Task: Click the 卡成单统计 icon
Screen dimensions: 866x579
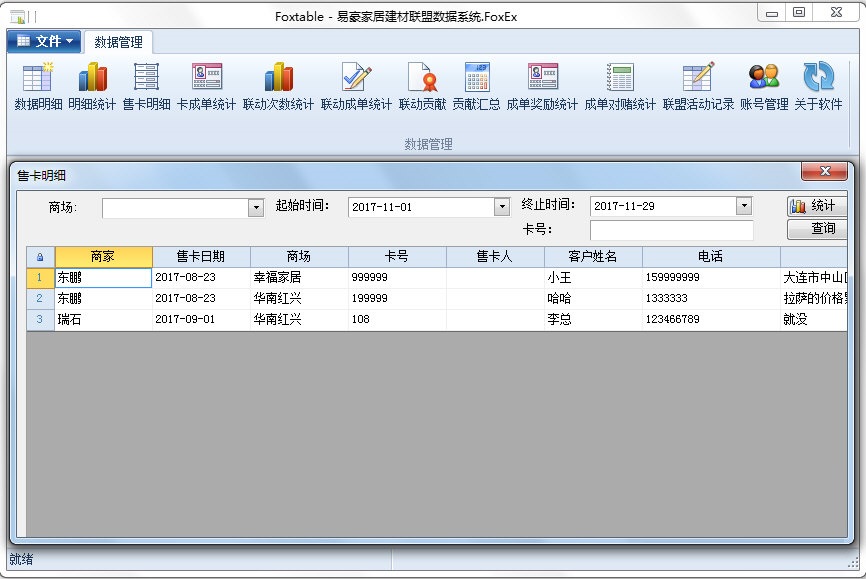Action: point(207,85)
